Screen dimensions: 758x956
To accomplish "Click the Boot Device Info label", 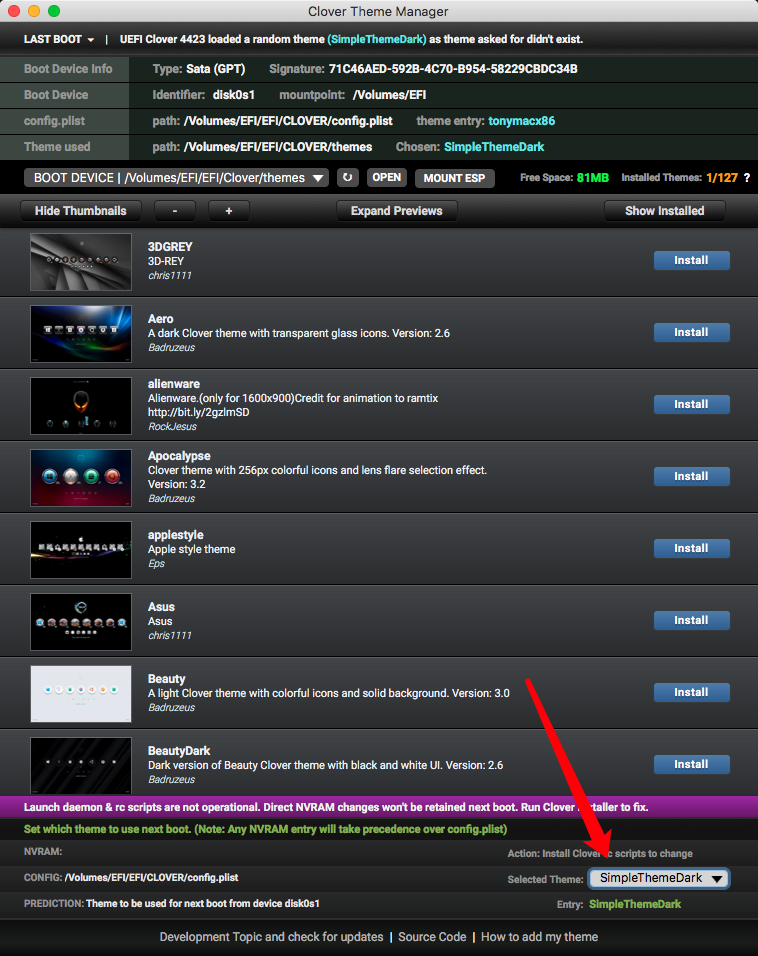I will tap(68, 69).
